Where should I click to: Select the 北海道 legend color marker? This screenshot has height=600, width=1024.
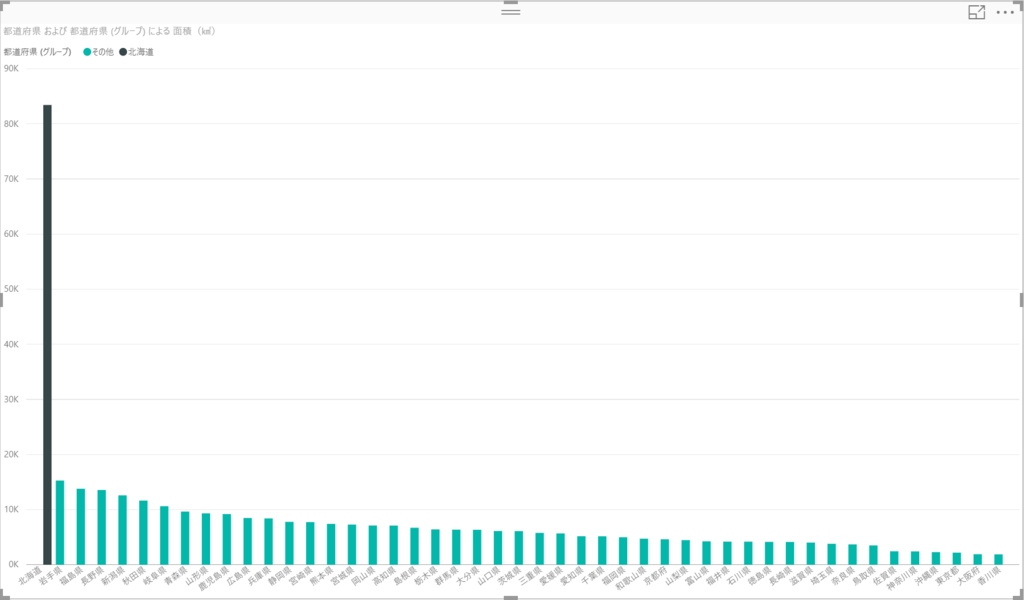123,52
